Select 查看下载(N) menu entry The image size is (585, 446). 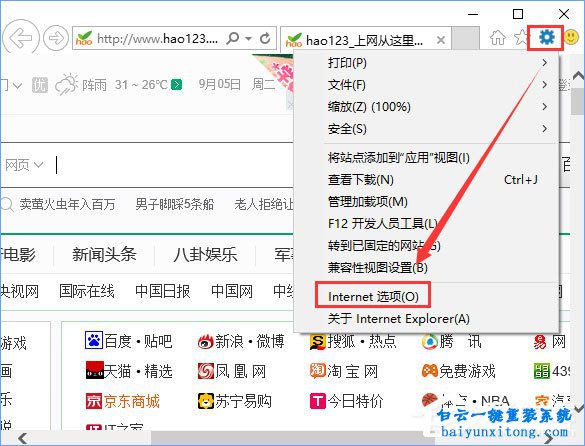pyautogui.click(x=427, y=180)
